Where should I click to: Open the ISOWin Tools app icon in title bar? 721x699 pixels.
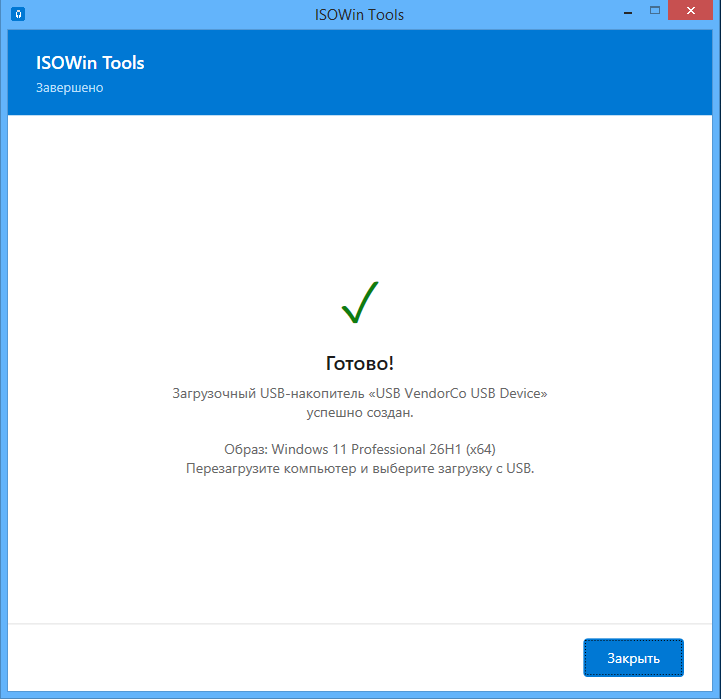tap(18, 14)
